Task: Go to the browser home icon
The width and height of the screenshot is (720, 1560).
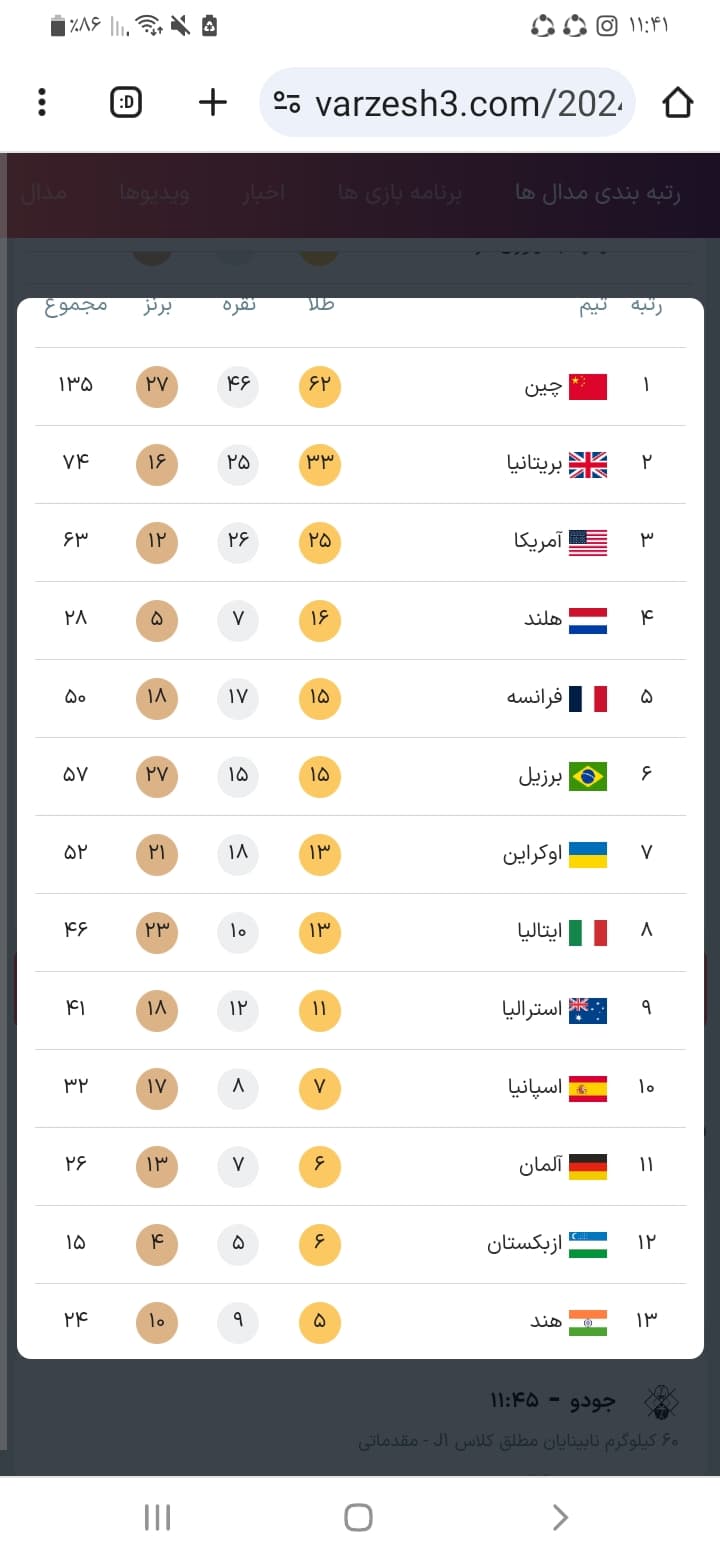Action: (677, 102)
